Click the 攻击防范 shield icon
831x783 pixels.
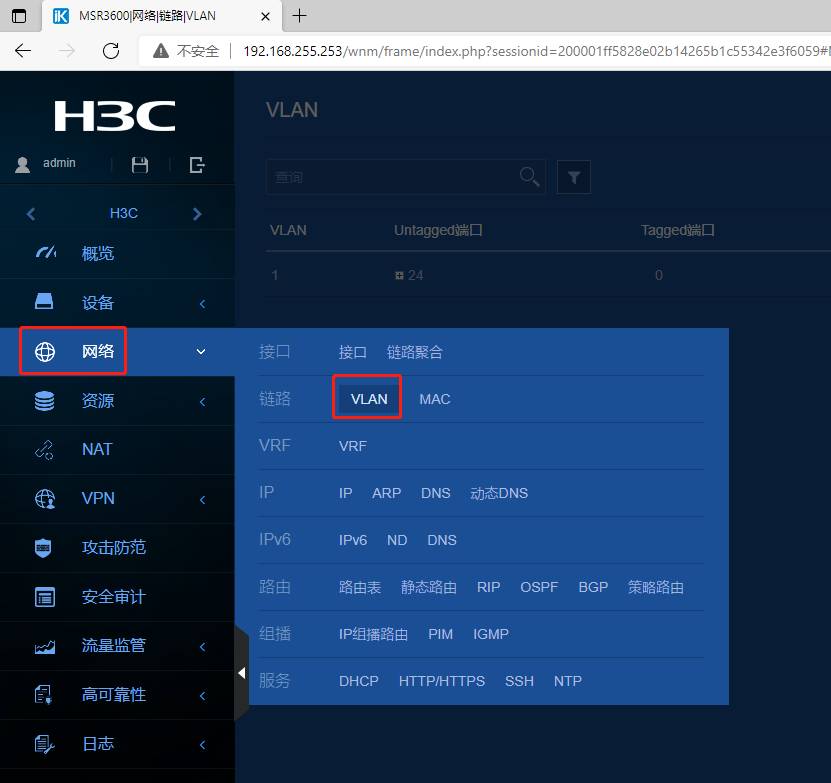(43, 548)
